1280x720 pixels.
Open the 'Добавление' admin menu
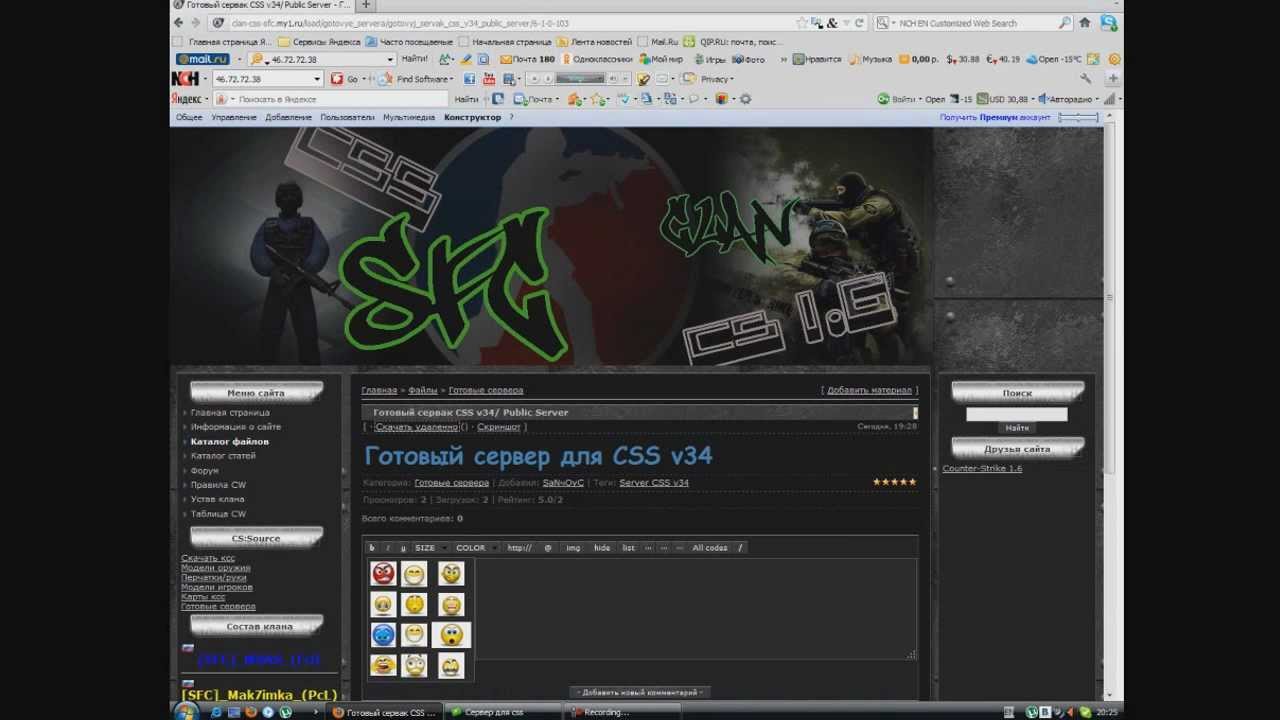click(x=288, y=117)
